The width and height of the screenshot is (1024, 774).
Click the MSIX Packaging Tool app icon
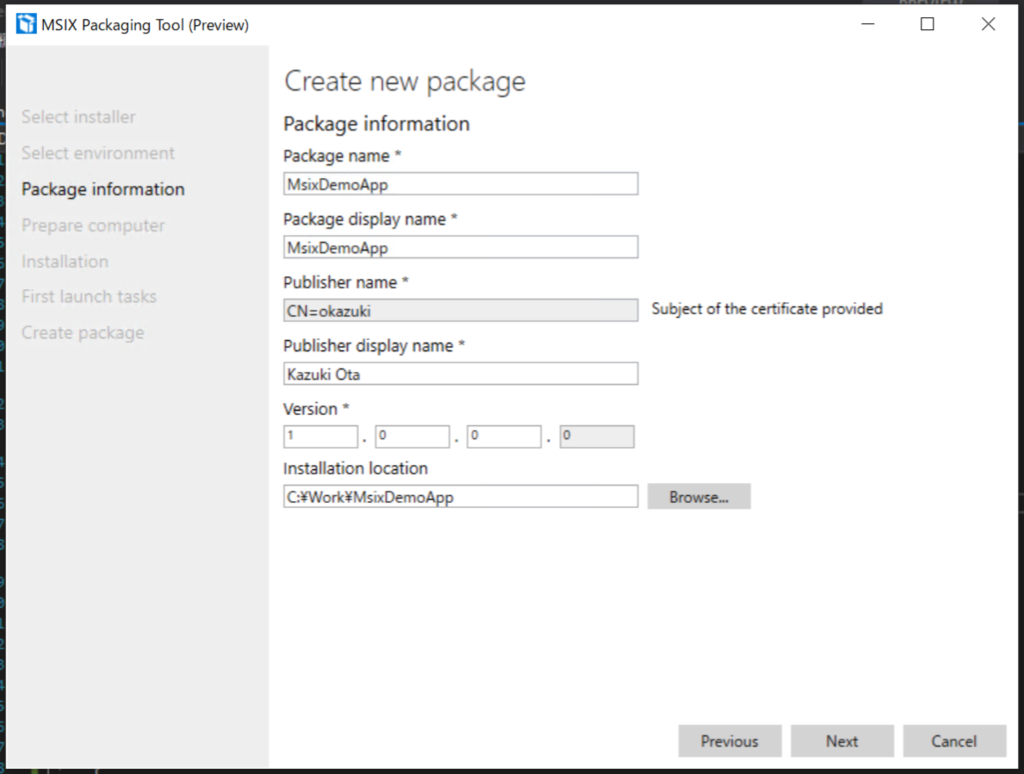26,24
